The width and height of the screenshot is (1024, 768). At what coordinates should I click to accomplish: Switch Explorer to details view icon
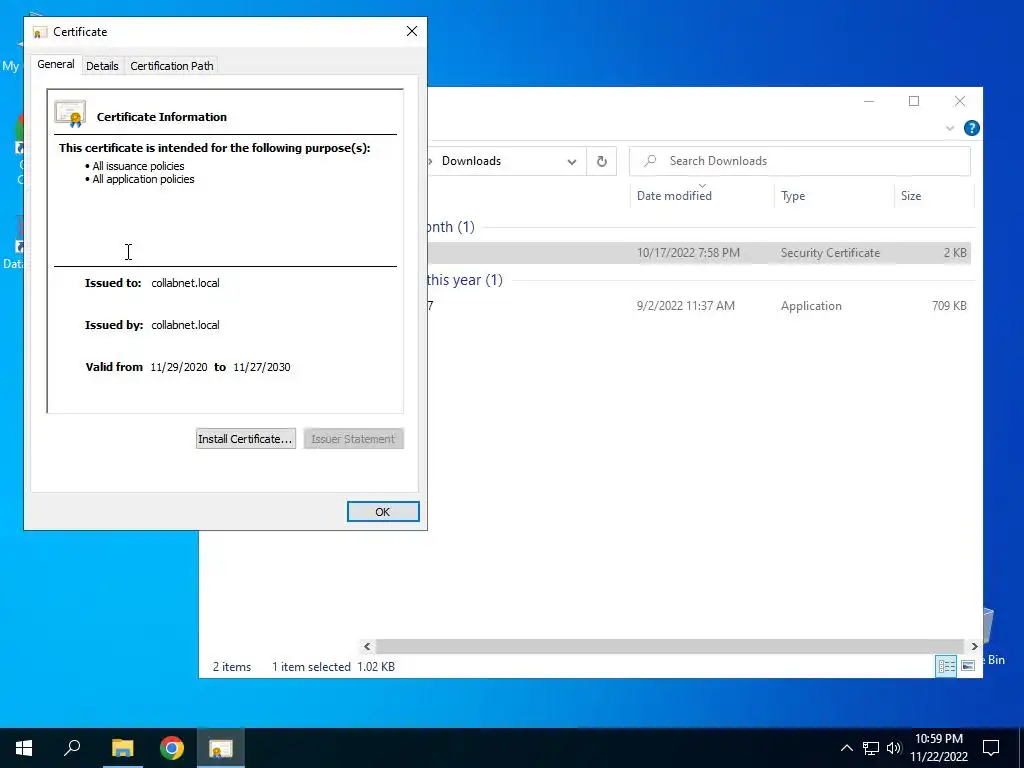[946, 665]
